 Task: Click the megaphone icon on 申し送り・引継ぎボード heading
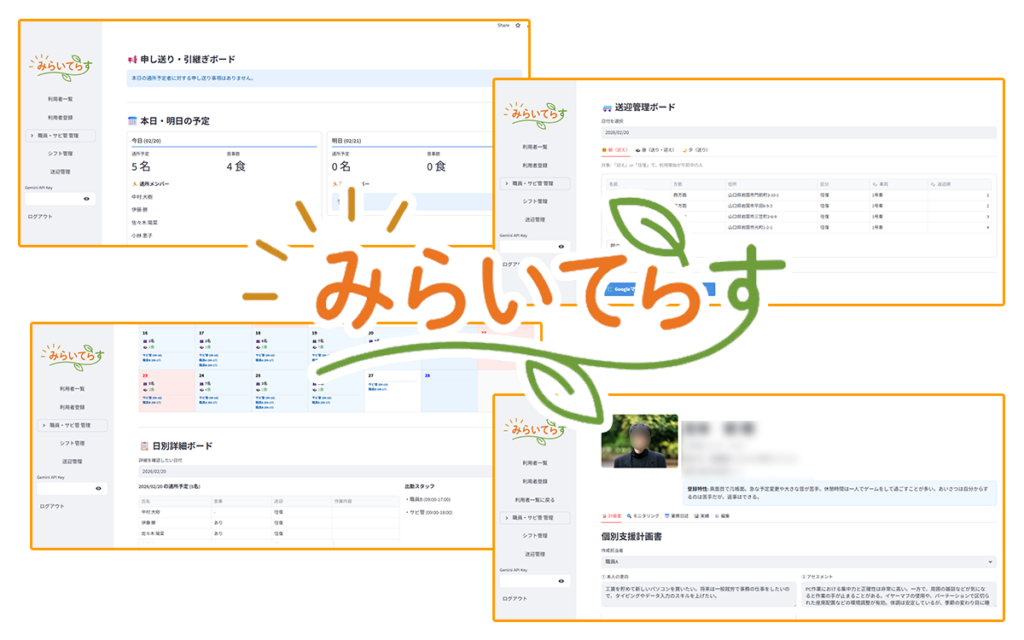[133, 60]
